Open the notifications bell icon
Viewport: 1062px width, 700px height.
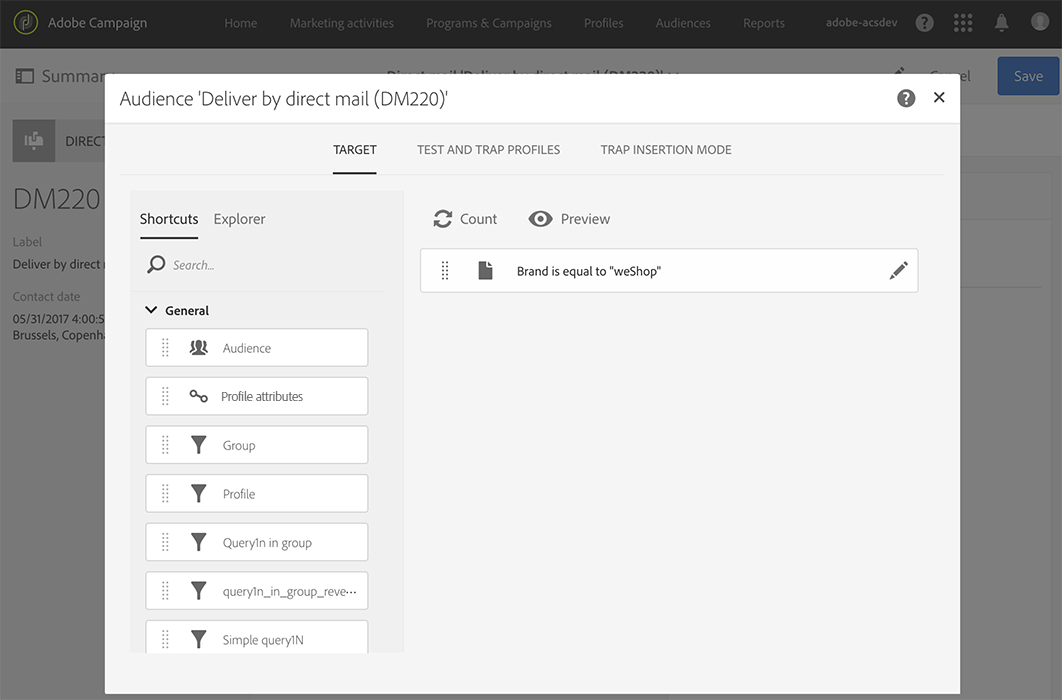coord(1001,22)
